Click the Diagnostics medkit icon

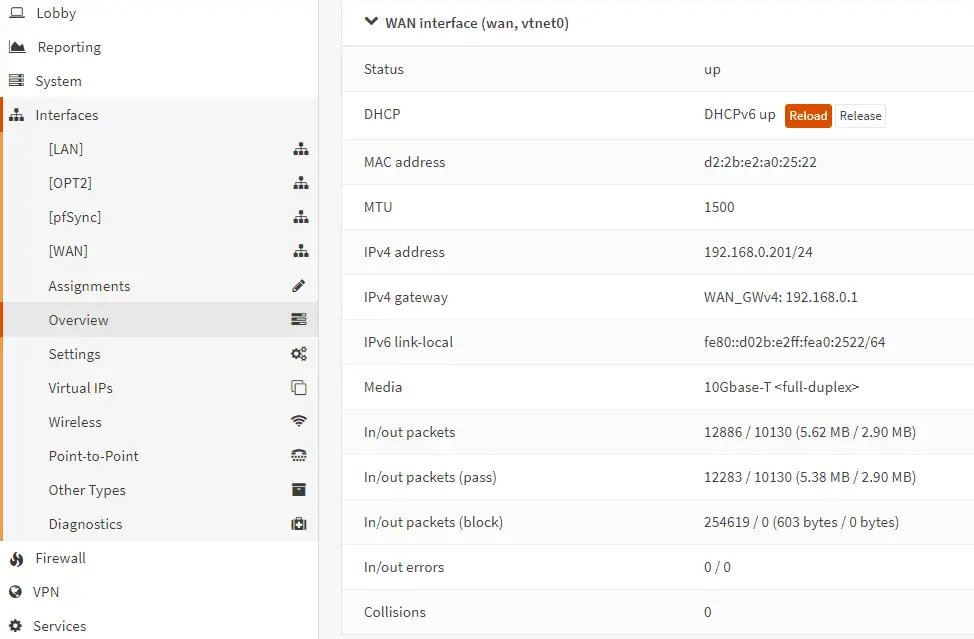(x=299, y=524)
